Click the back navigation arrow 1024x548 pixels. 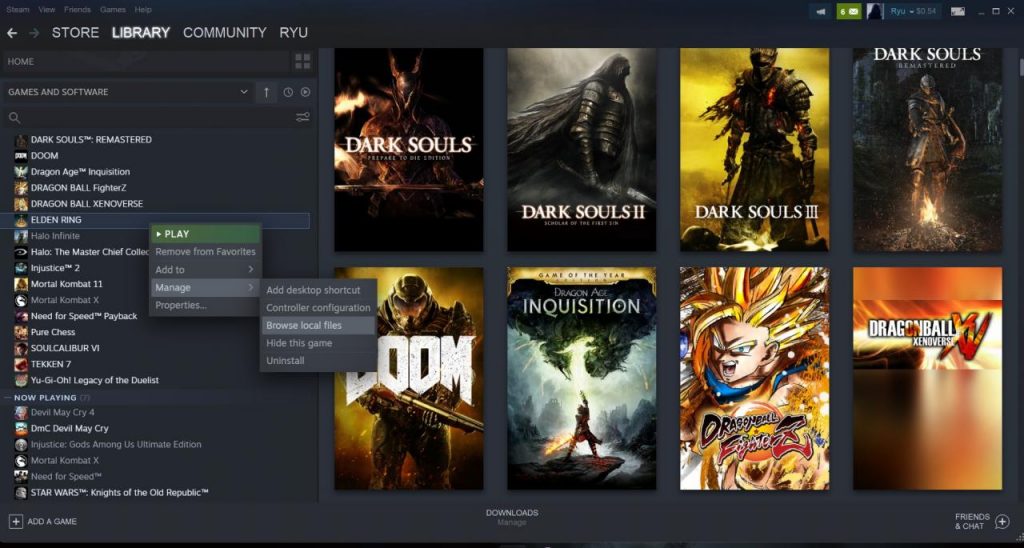pyautogui.click(x=12, y=33)
